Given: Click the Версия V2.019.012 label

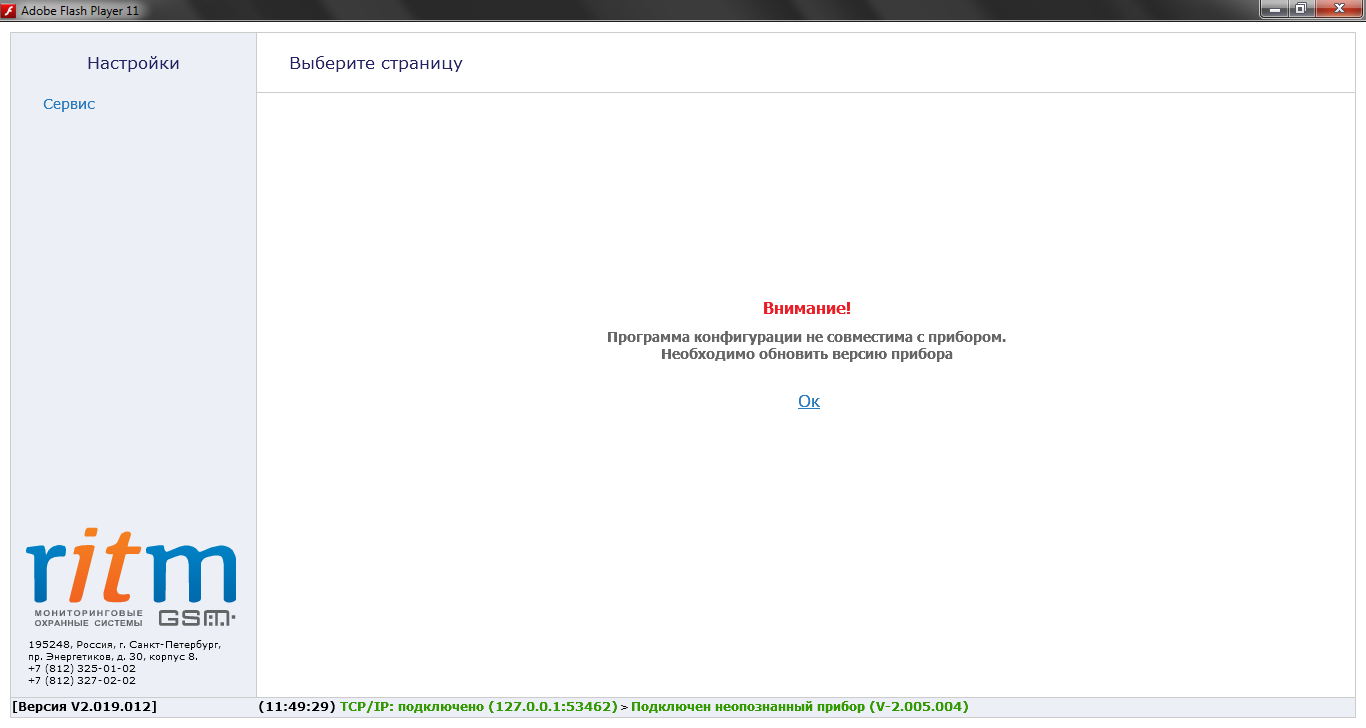Looking at the screenshot, I should 84,707.
